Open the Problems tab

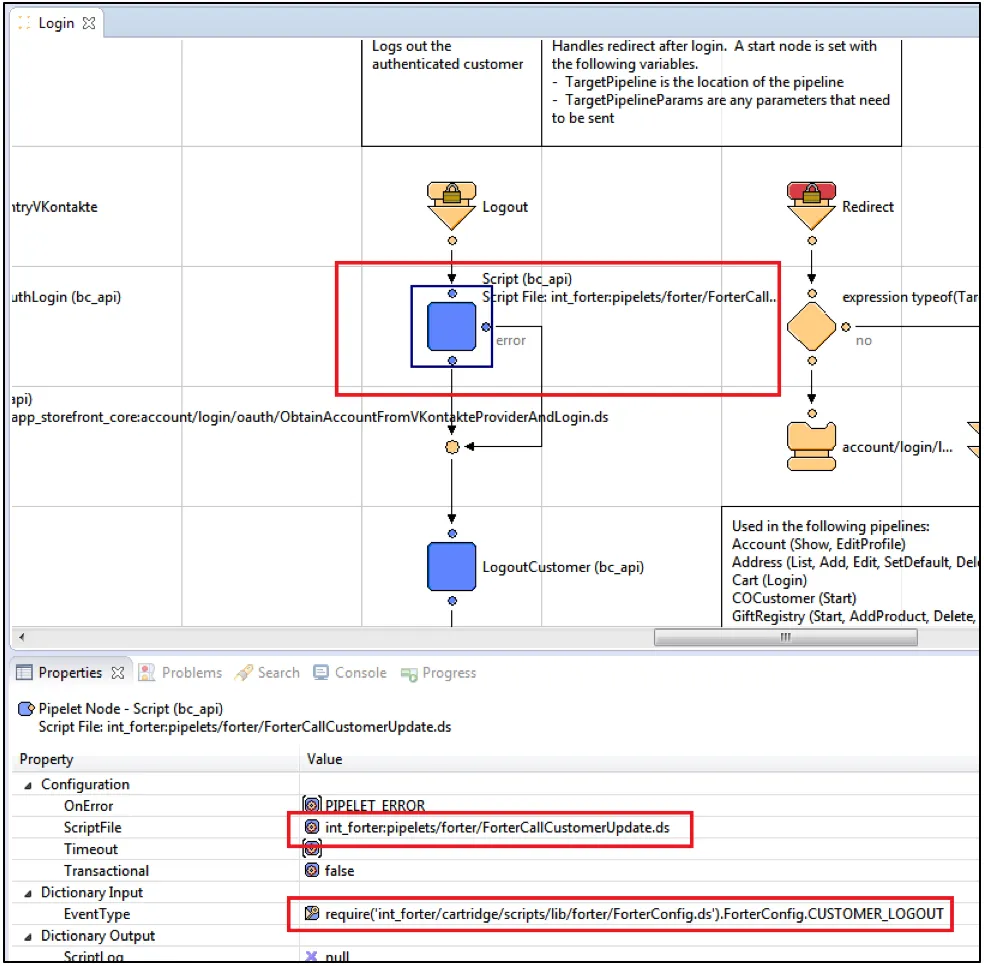pos(181,673)
